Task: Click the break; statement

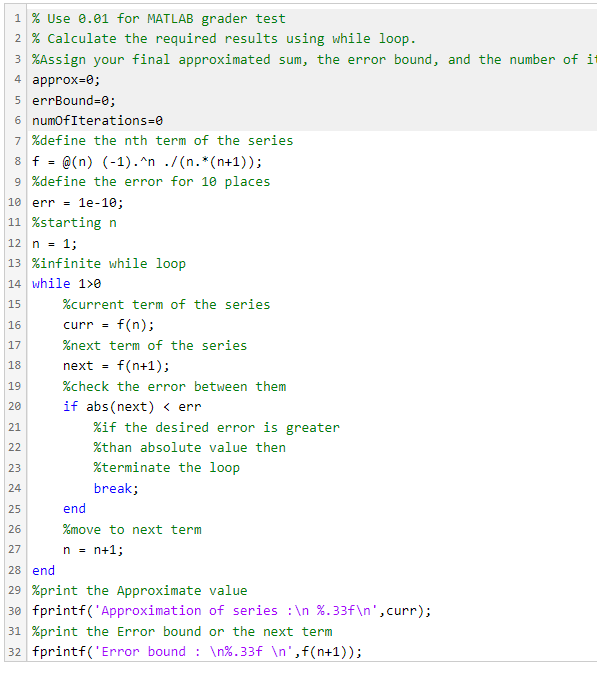Action: click(x=116, y=488)
